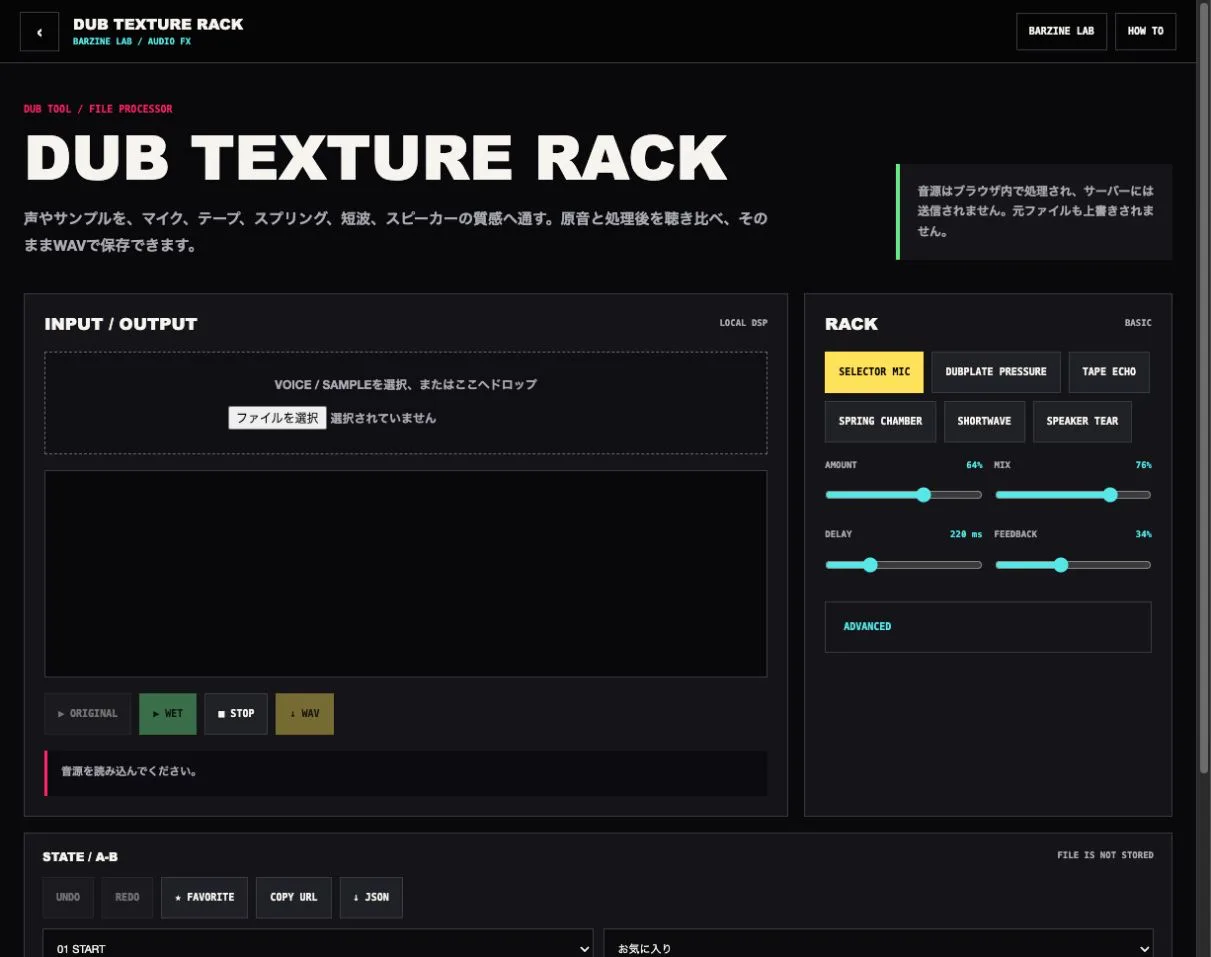Screen dimensions: 1211x957
Task: Download settings with the JSON button
Action: click(371, 898)
